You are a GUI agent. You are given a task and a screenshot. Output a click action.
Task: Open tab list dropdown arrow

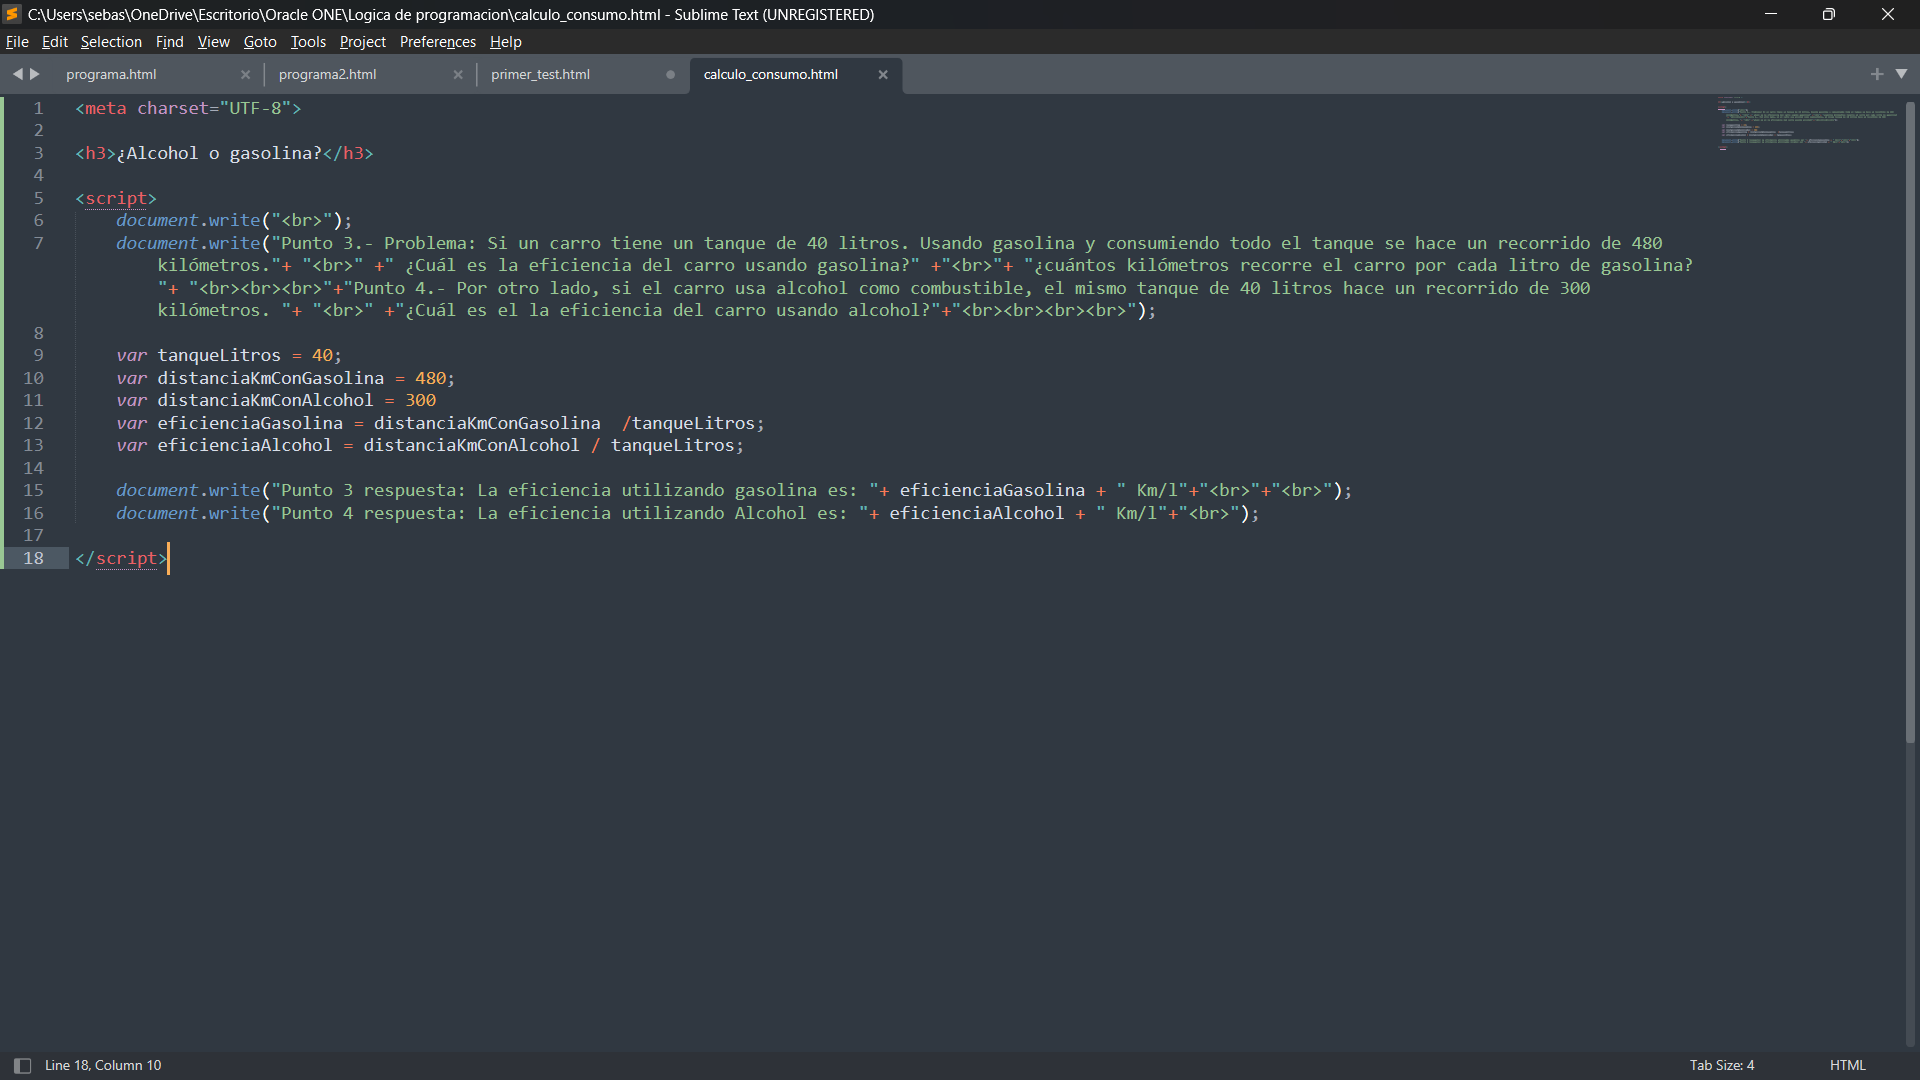[x=1901, y=74]
